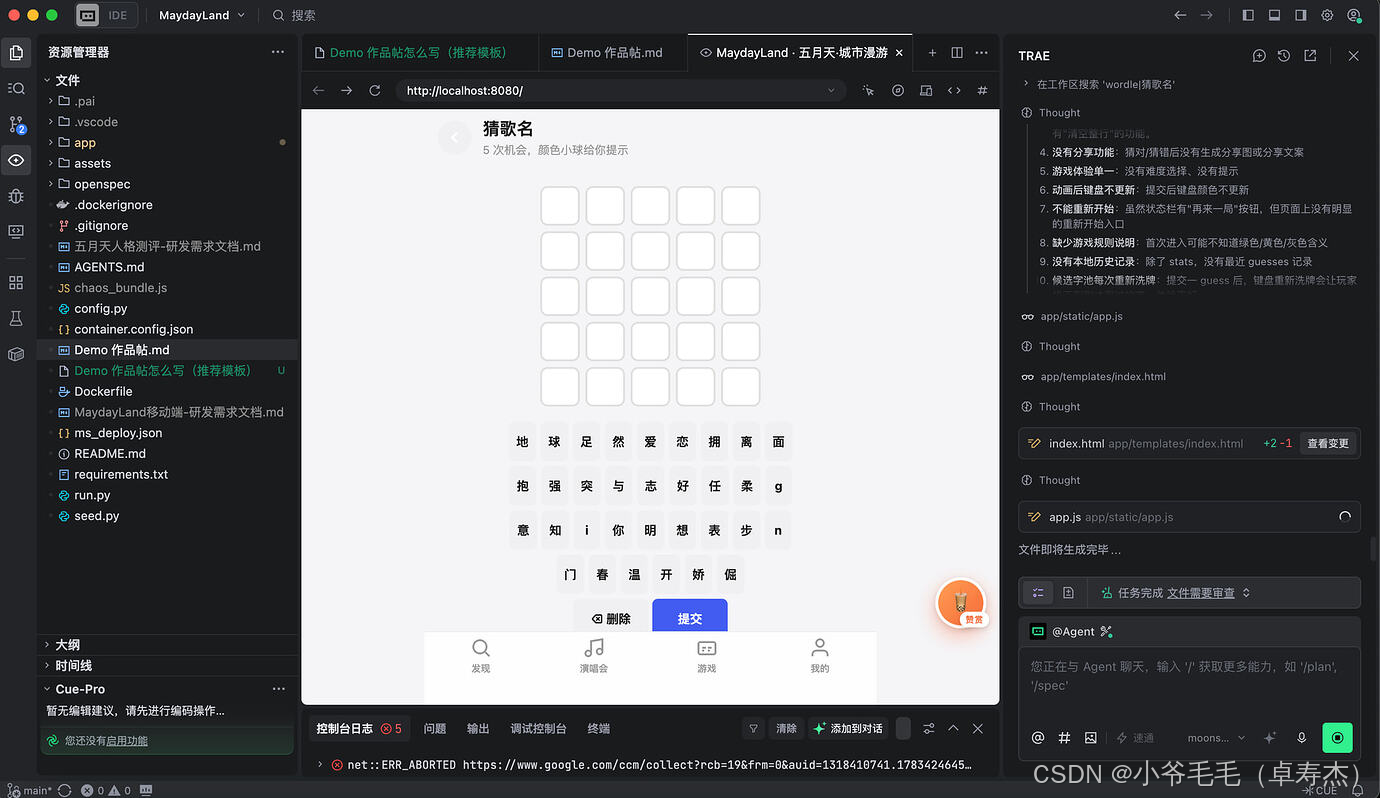
Task: Open the URL bar dropdown chevron
Action: 831,91
